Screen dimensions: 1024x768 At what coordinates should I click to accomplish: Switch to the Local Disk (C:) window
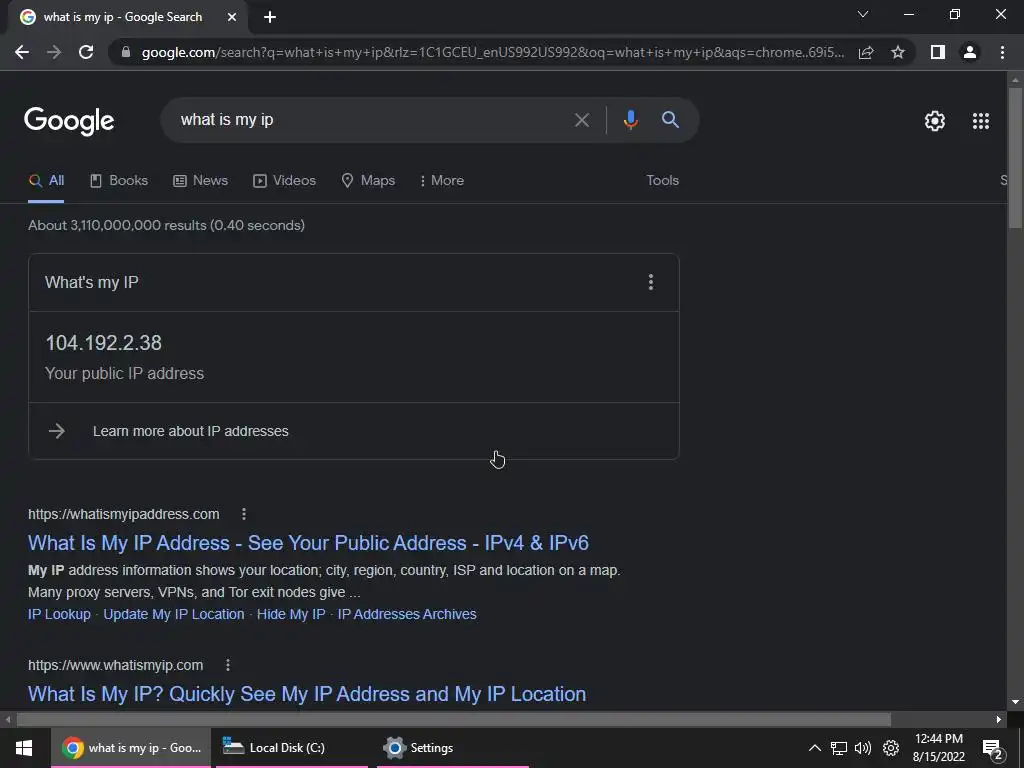coord(292,748)
